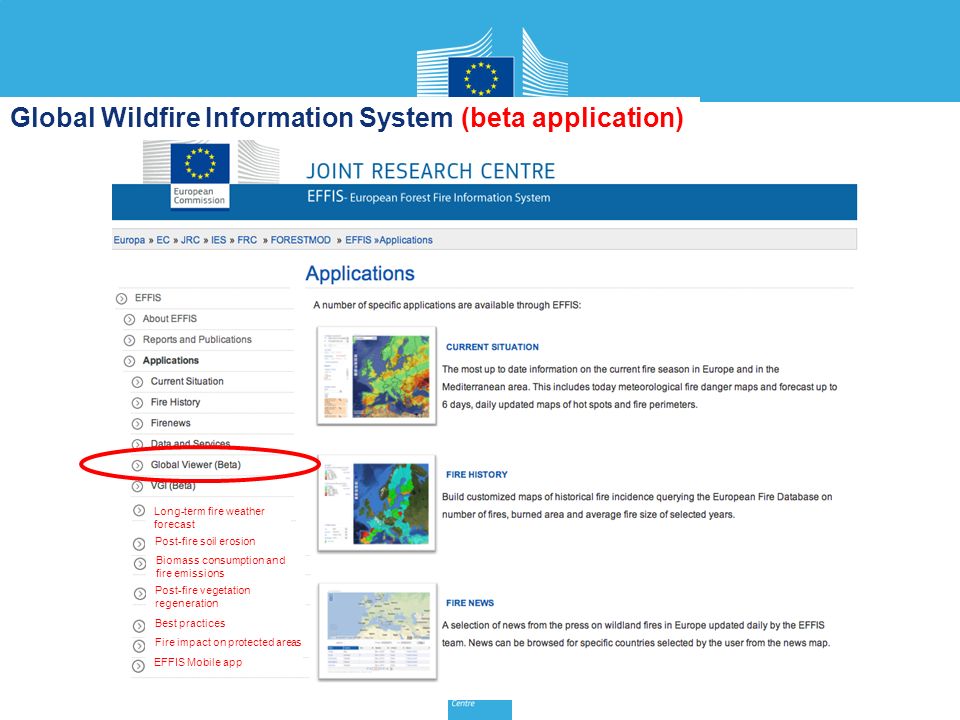This screenshot has width=960, height=720.
Task: Open Biomass consumption and fire emissions entry
Action: (220, 566)
